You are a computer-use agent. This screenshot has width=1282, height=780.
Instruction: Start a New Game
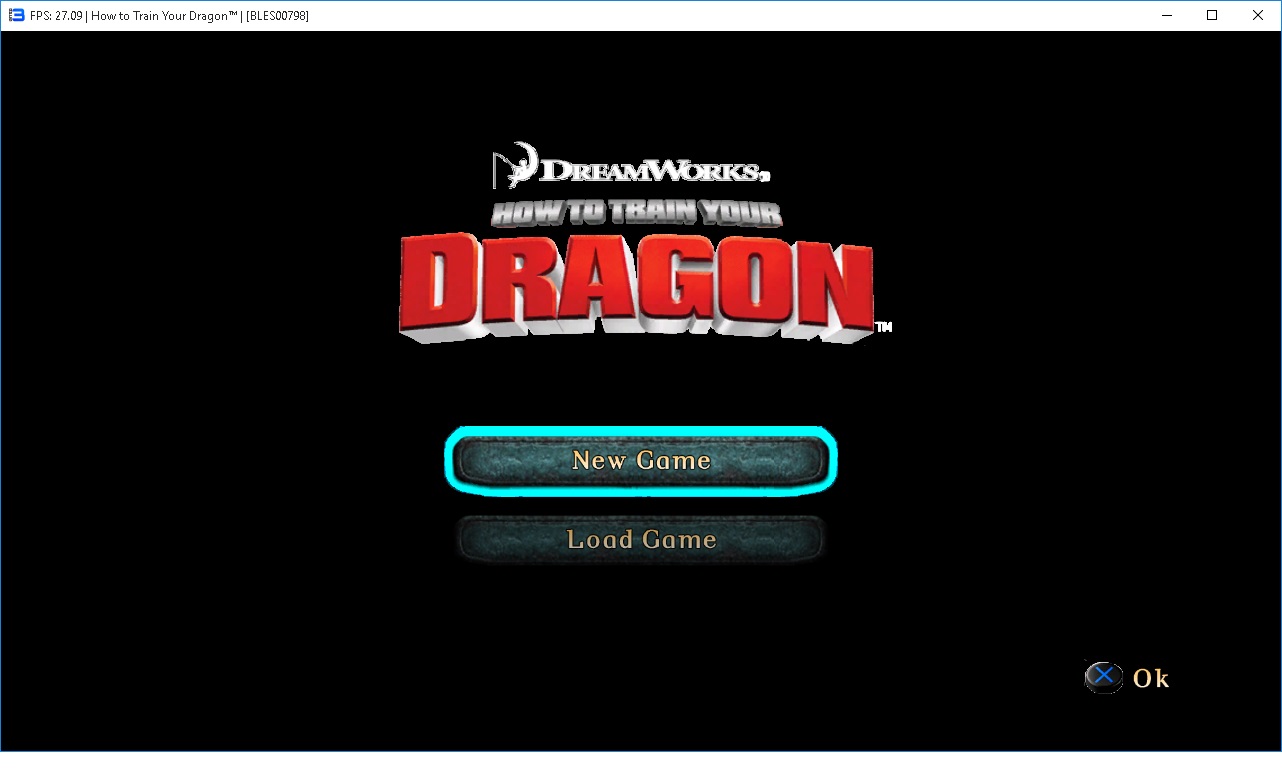tap(641, 461)
